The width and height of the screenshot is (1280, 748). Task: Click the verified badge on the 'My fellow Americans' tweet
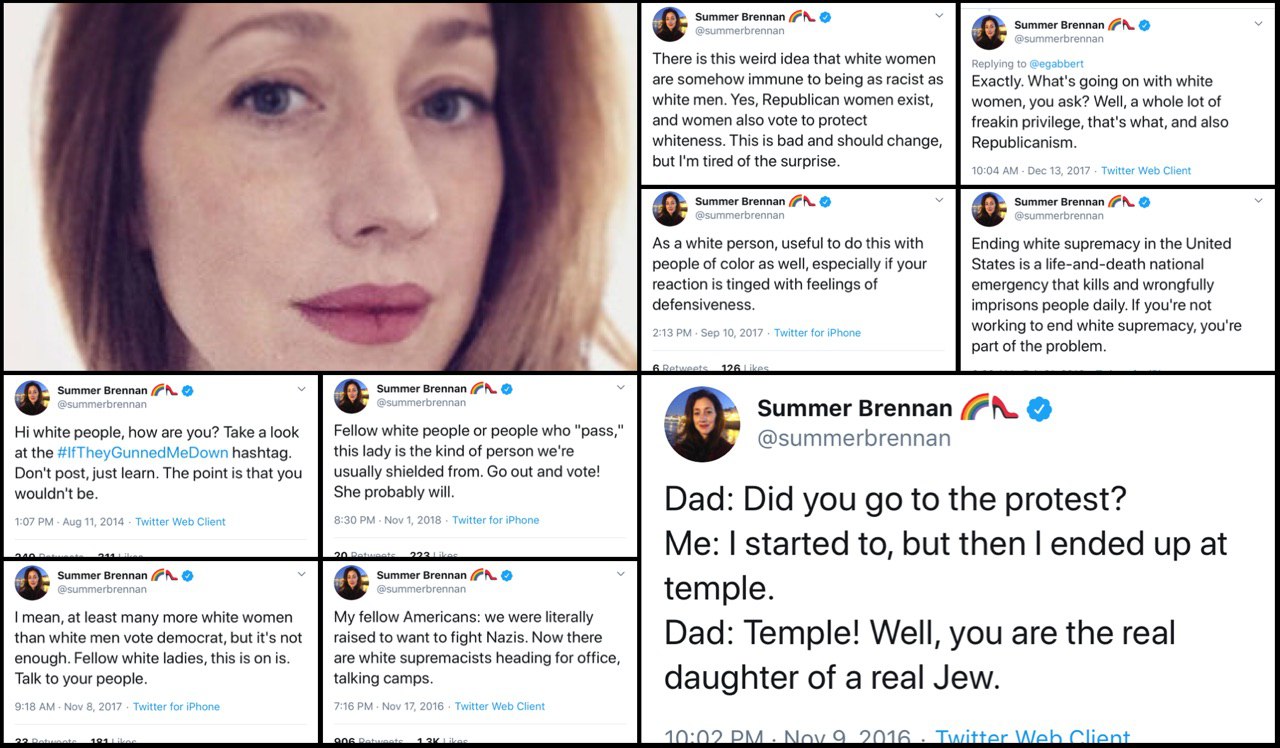click(506, 576)
